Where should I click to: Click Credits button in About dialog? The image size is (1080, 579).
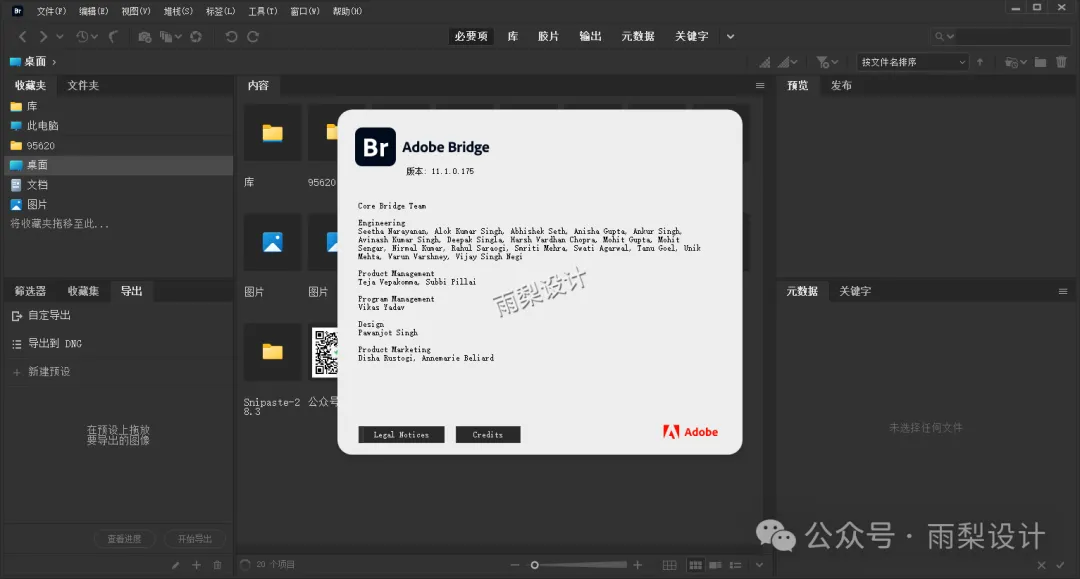(488, 434)
